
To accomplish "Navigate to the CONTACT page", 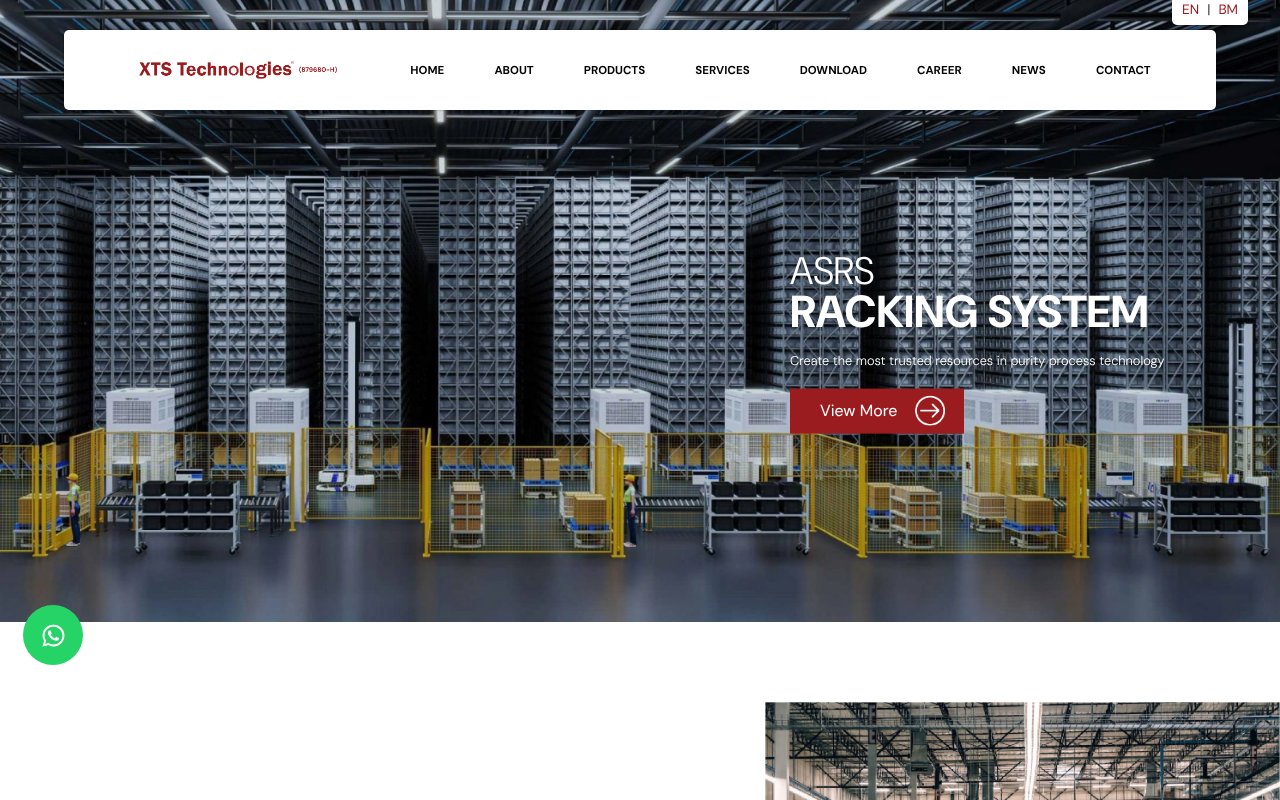I will point(1123,70).
